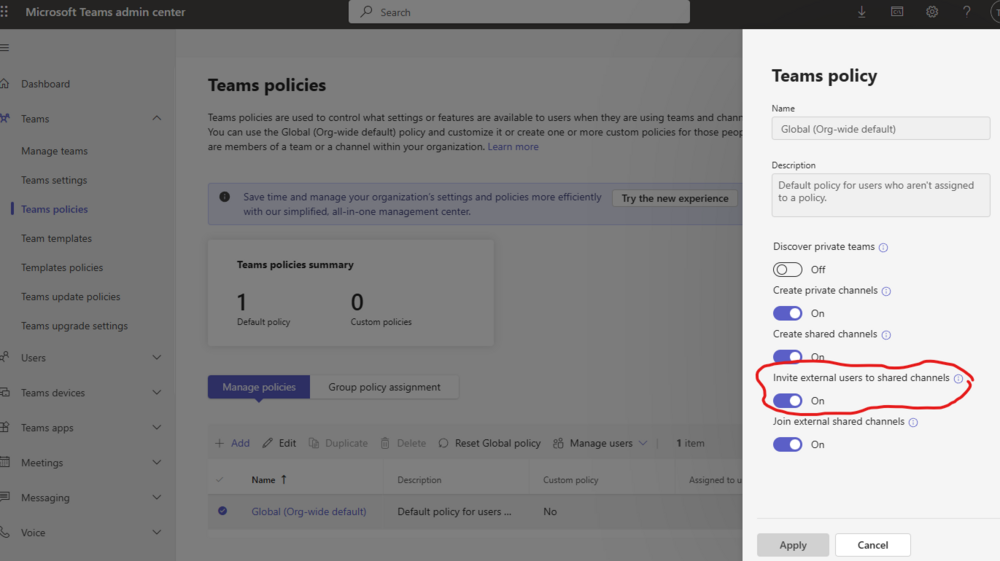Click the help question mark icon
The height and width of the screenshot is (561, 1000).
tap(966, 12)
